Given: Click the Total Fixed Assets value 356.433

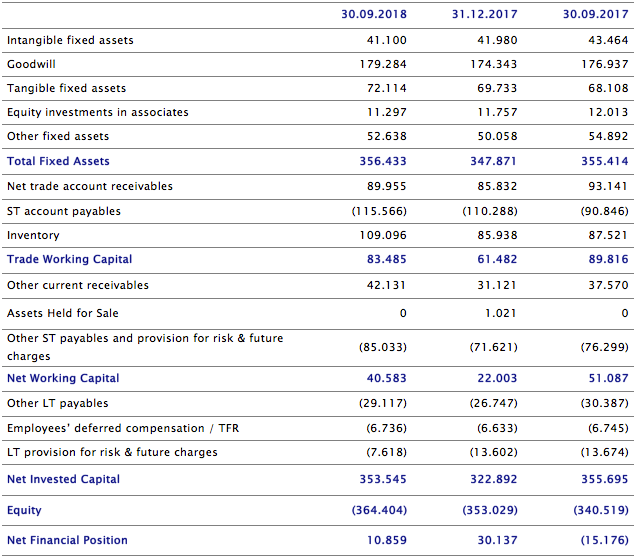Looking at the screenshot, I should pyautogui.click(x=383, y=161).
